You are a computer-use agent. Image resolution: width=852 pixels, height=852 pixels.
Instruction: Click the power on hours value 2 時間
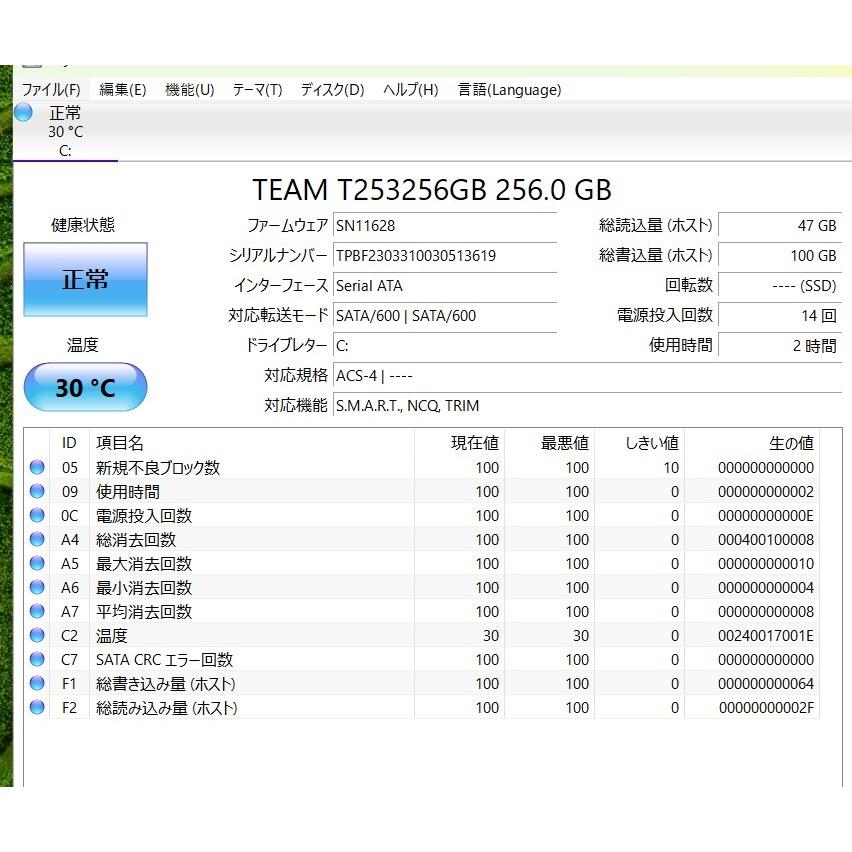[780, 346]
